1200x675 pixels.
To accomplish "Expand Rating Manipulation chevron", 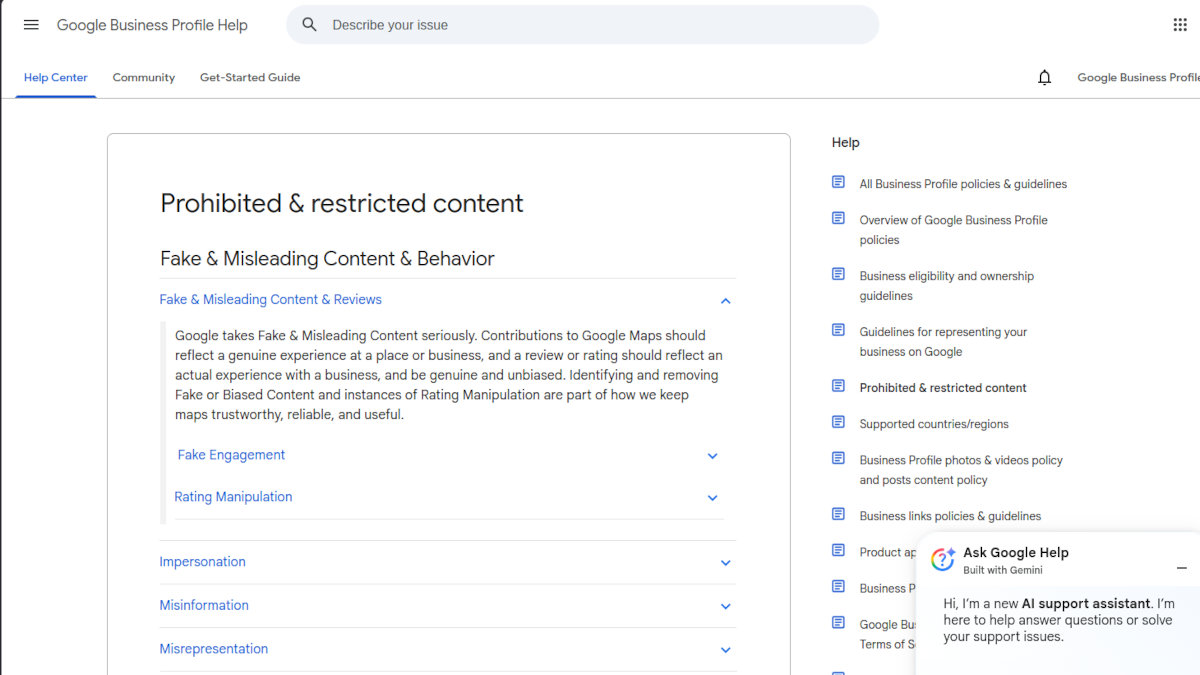I will (x=713, y=498).
